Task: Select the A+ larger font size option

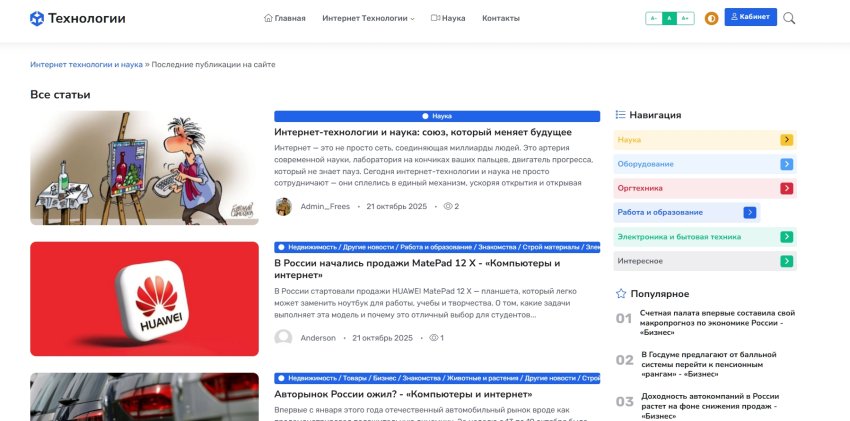Action: pos(686,18)
